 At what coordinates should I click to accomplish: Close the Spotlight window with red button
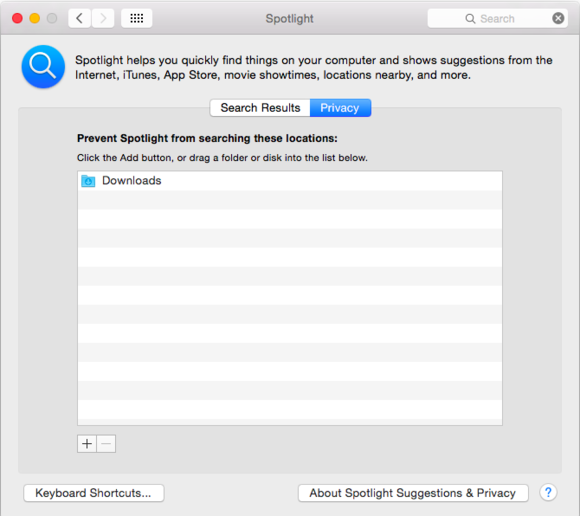pyautogui.click(x=17, y=18)
